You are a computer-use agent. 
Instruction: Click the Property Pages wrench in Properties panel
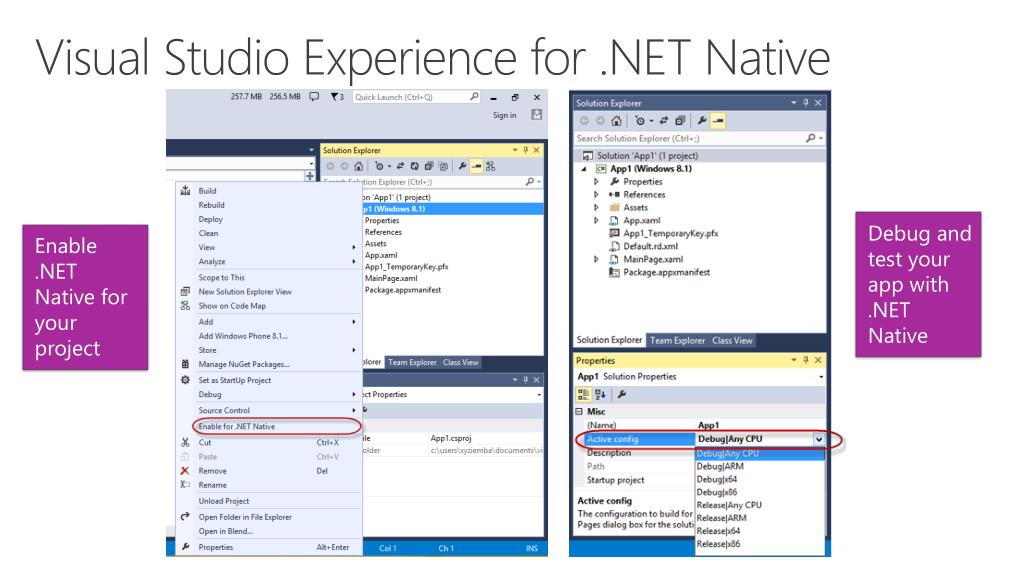[x=622, y=394]
